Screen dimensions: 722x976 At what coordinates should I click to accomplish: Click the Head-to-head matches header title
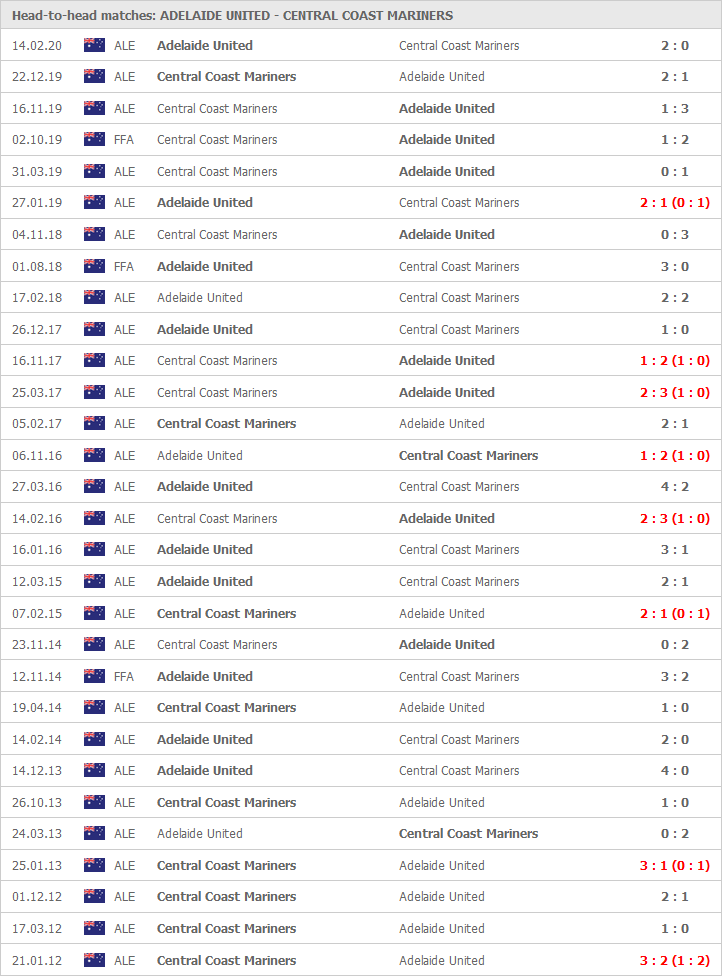[x=232, y=16]
